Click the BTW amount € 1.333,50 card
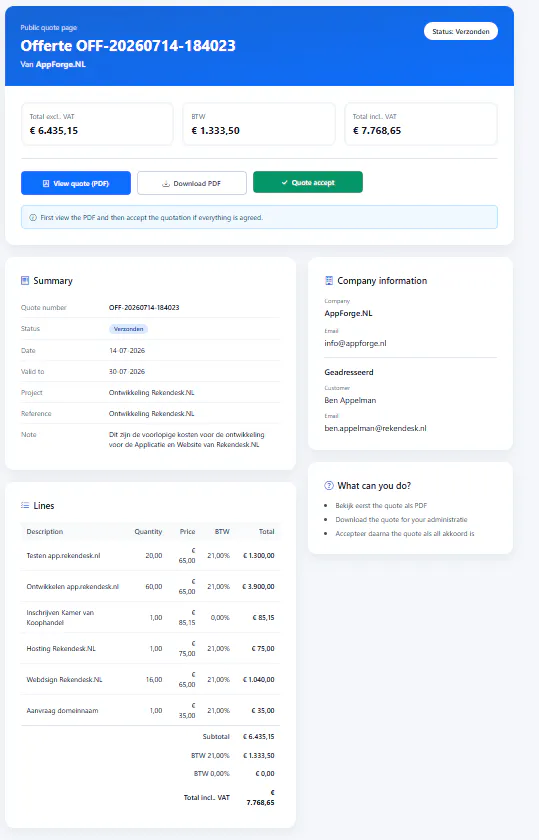539x840 pixels. coord(259,124)
